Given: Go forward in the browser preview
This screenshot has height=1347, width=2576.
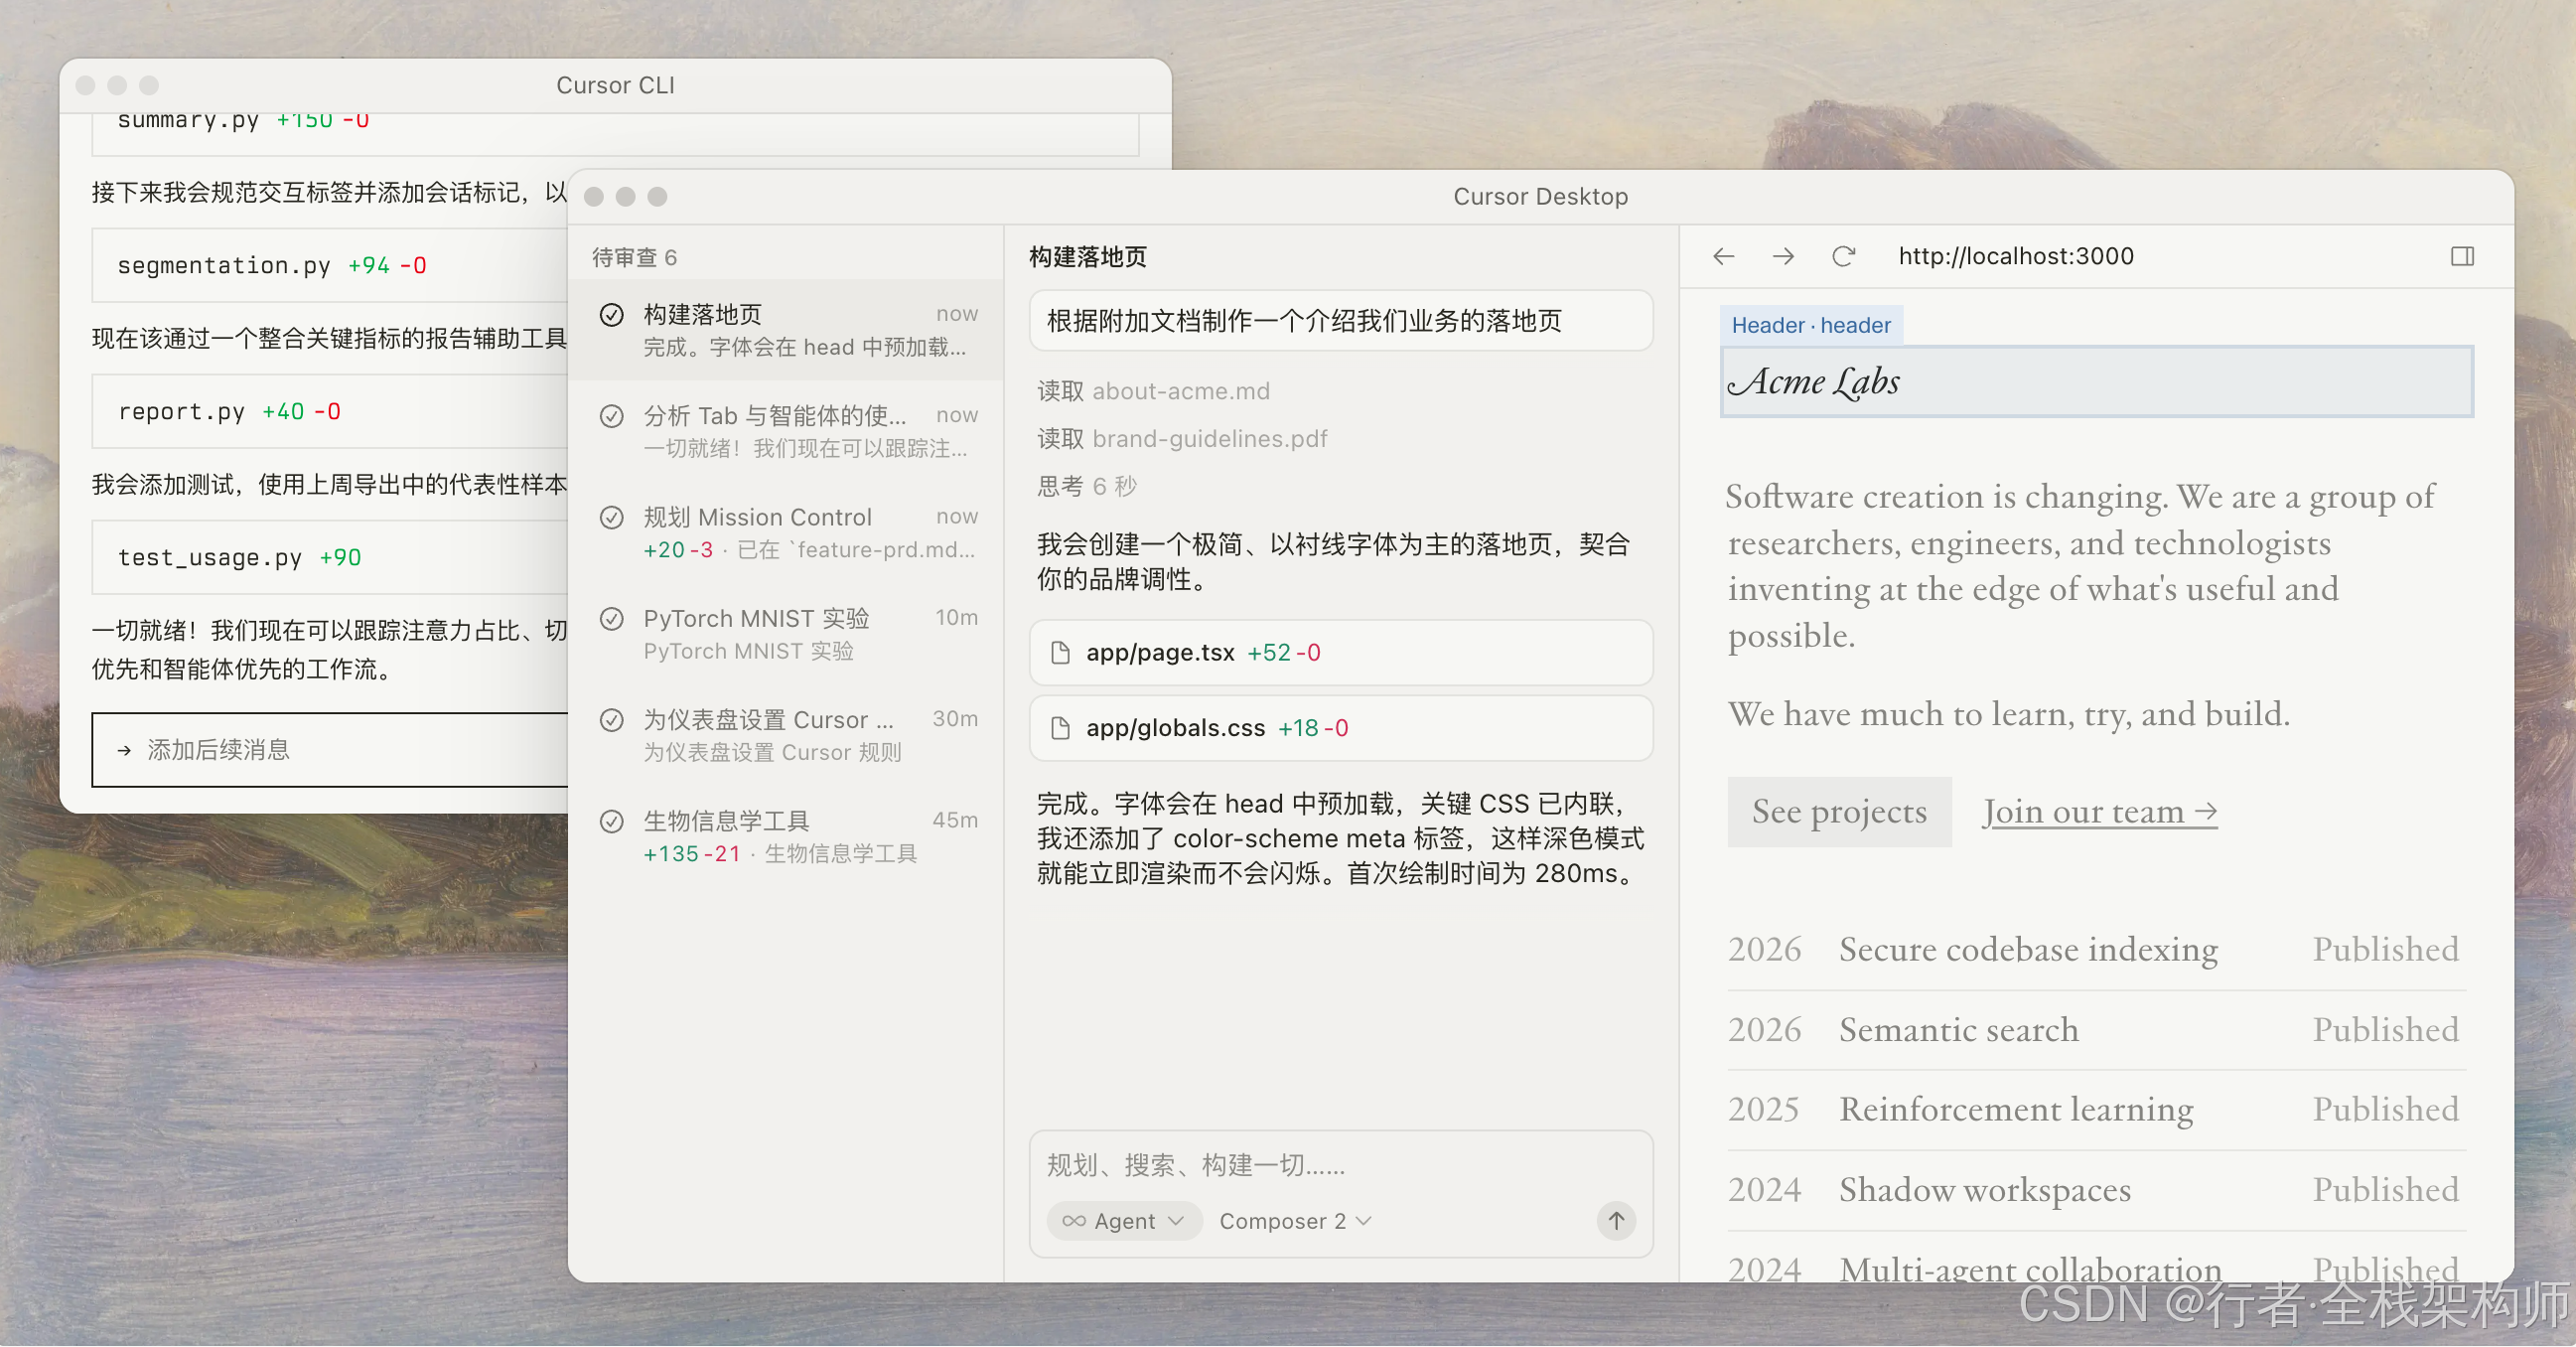Looking at the screenshot, I should pyautogui.click(x=1783, y=257).
